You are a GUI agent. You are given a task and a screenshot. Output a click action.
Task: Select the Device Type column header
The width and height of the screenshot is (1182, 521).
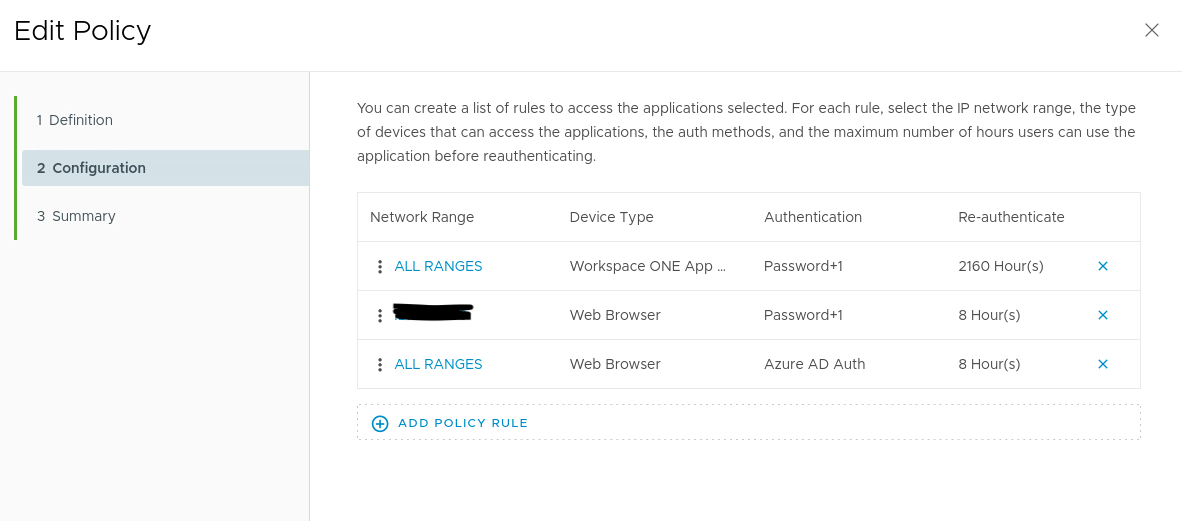611,217
